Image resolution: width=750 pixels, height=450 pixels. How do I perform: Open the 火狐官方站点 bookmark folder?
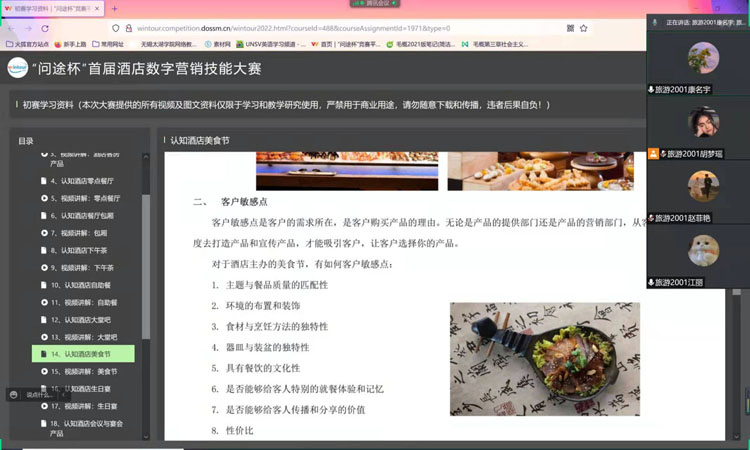click(27, 44)
